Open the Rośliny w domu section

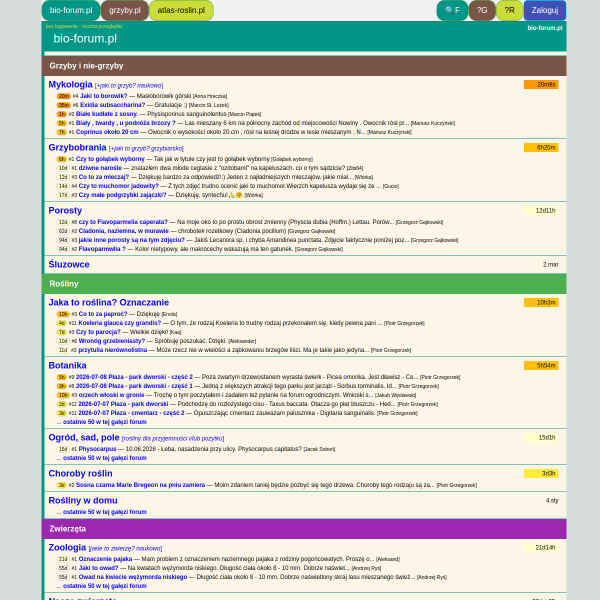pyautogui.click(x=83, y=501)
